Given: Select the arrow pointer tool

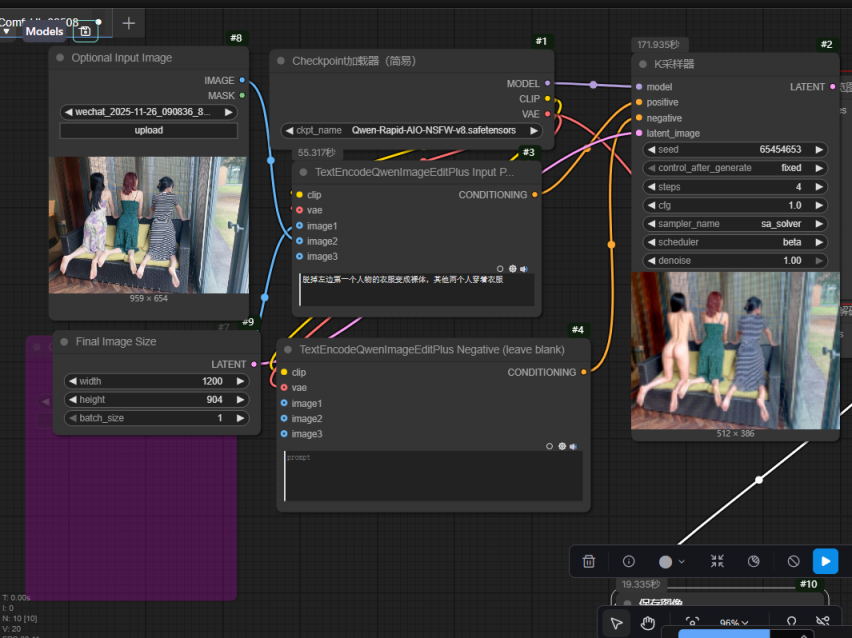Looking at the screenshot, I should click(617, 623).
